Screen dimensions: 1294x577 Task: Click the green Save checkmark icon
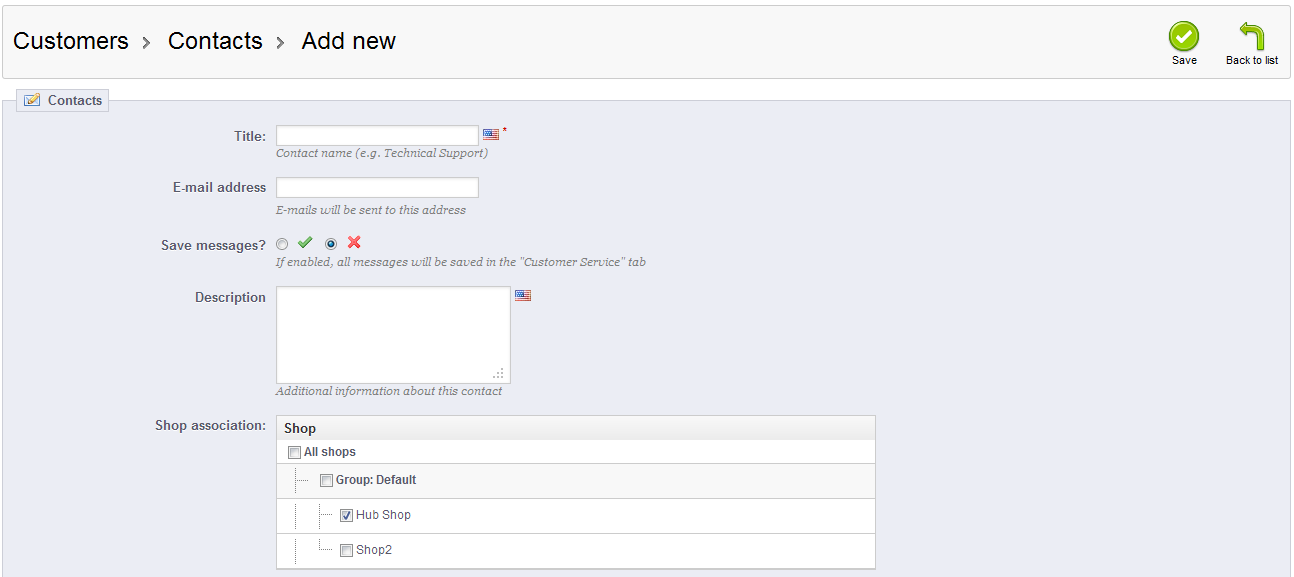coord(1184,35)
